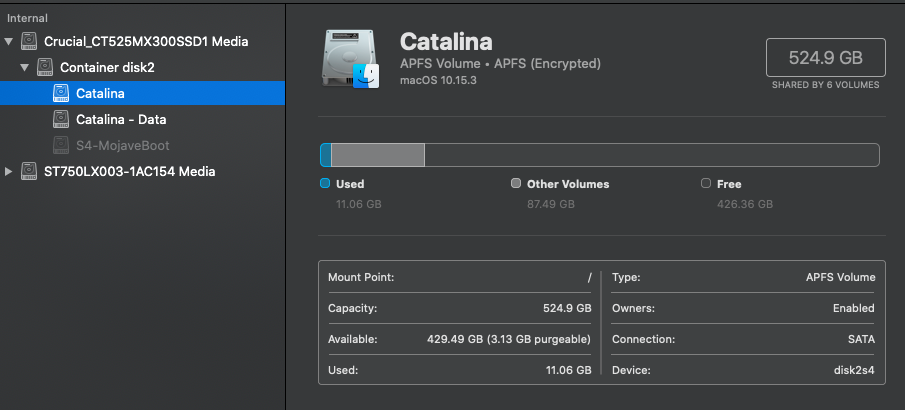Click the Used label in details table
The height and width of the screenshot is (410, 905).
[343, 370]
